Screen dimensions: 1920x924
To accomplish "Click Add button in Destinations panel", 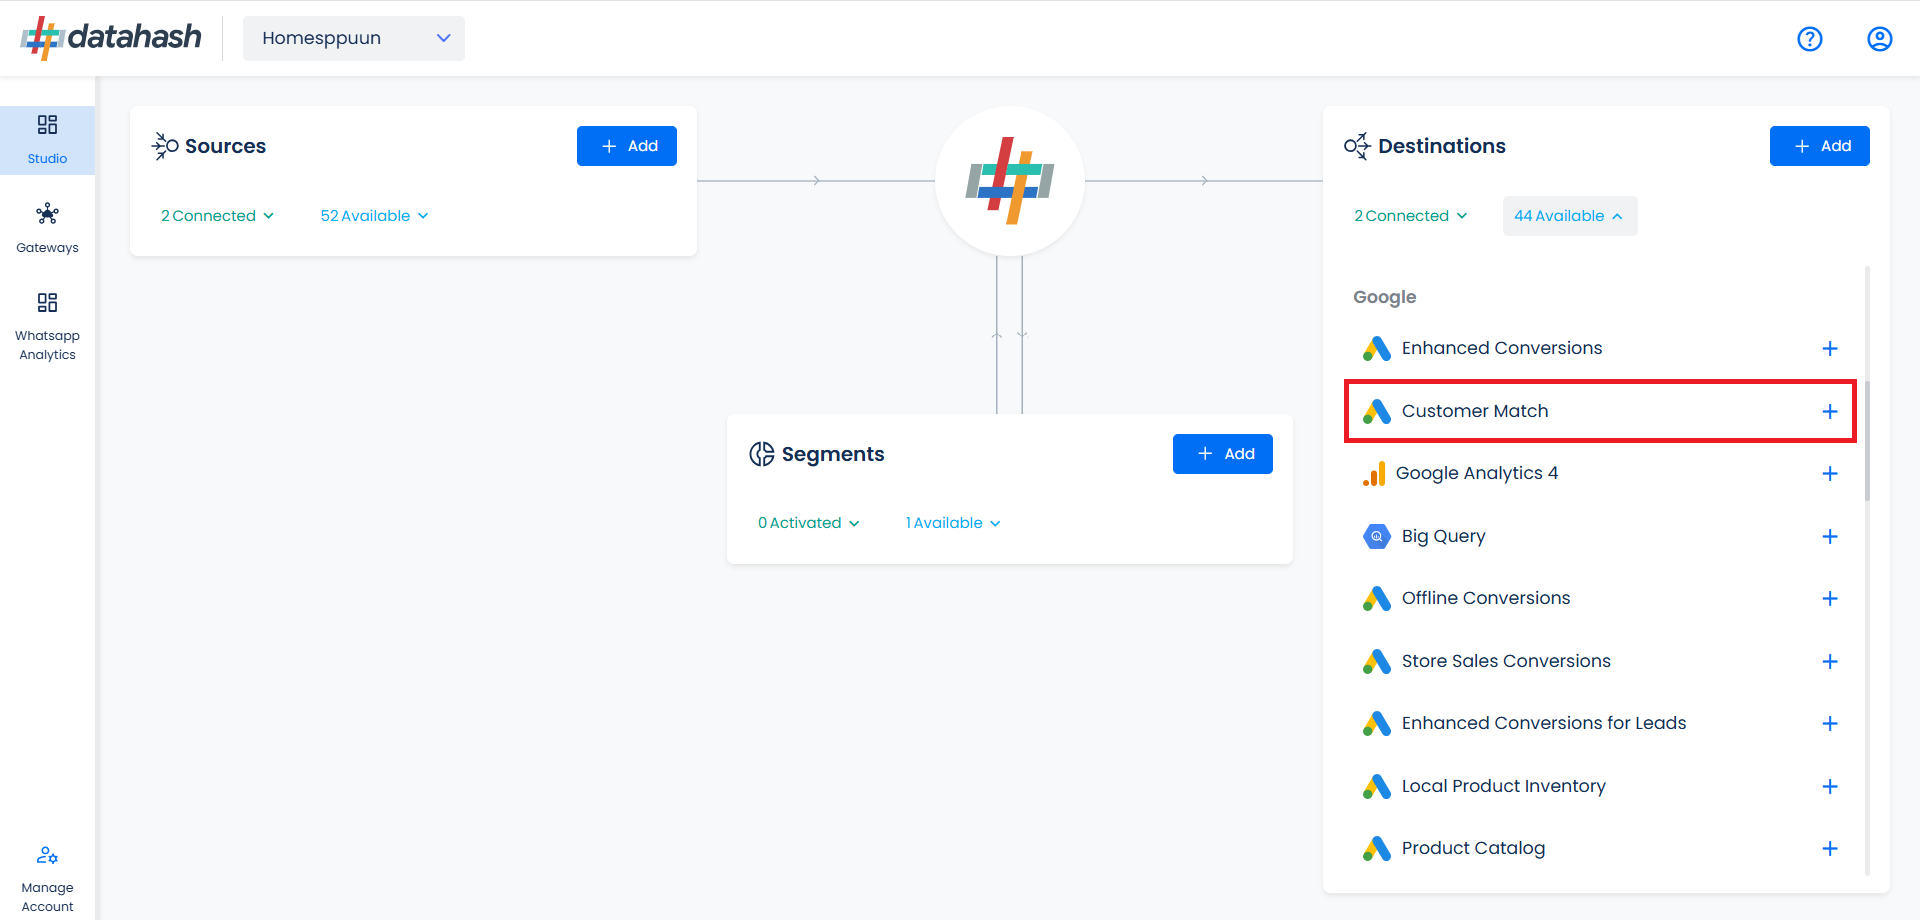I will coord(1820,146).
